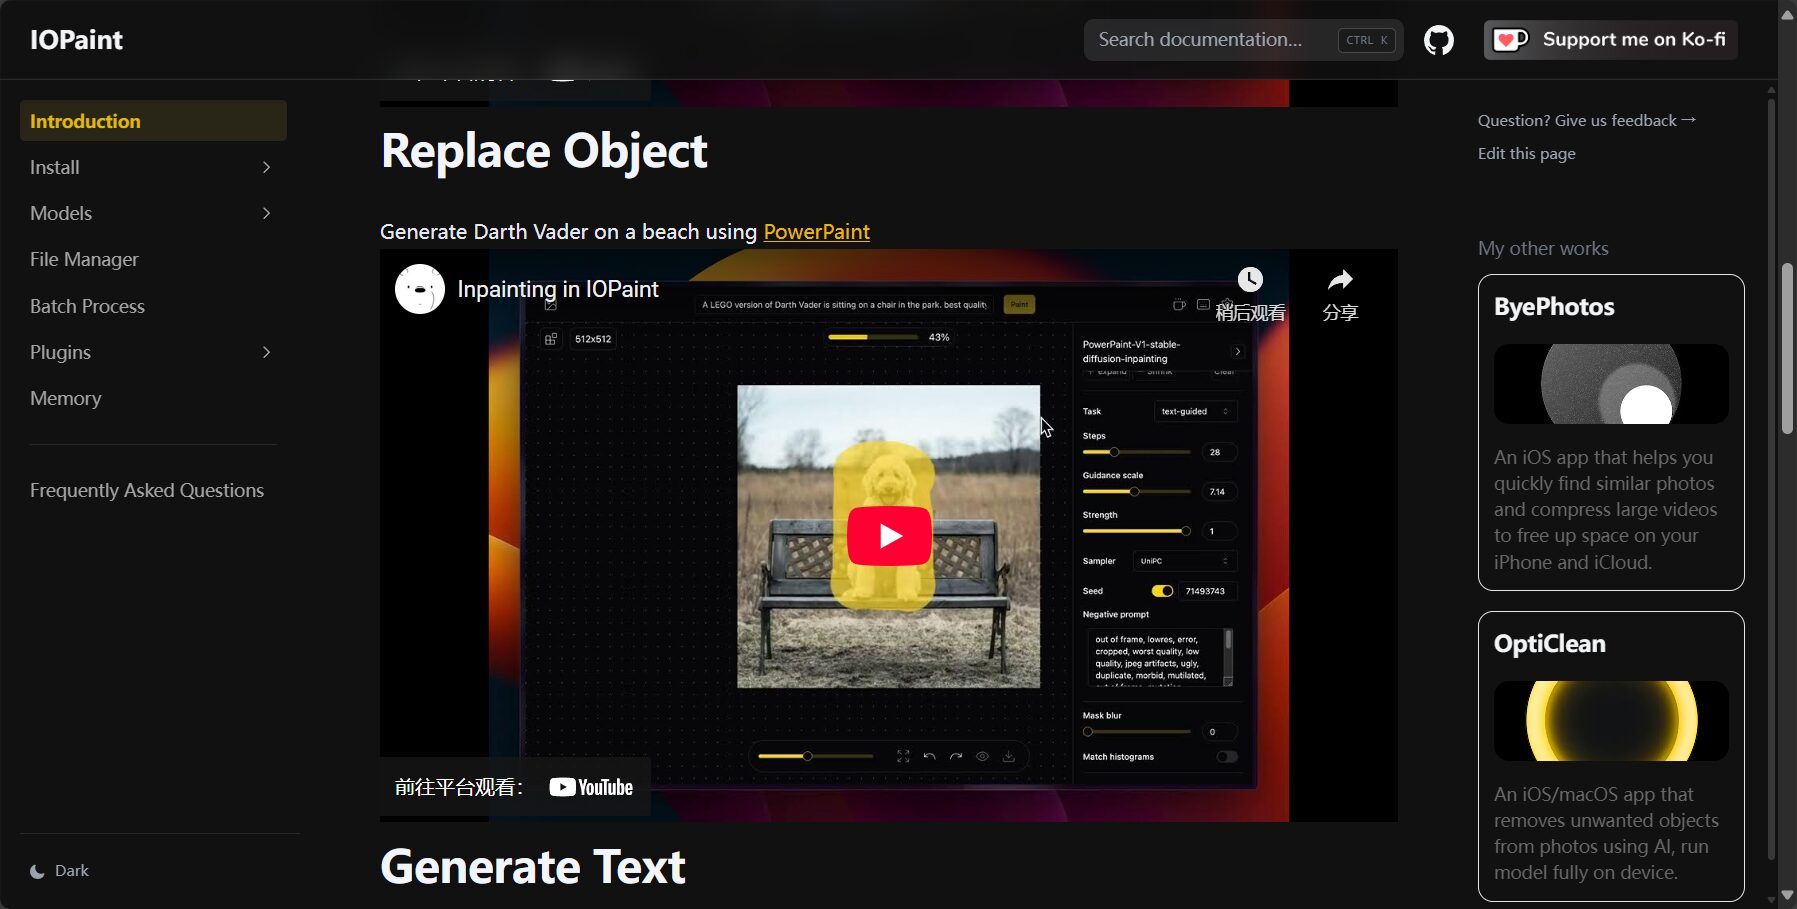Image resolution: width=1797 pixels, height=909 pixels.
Task: Select Introduction in sidebar
Action: pyautogui.click(x=153, y=121)
